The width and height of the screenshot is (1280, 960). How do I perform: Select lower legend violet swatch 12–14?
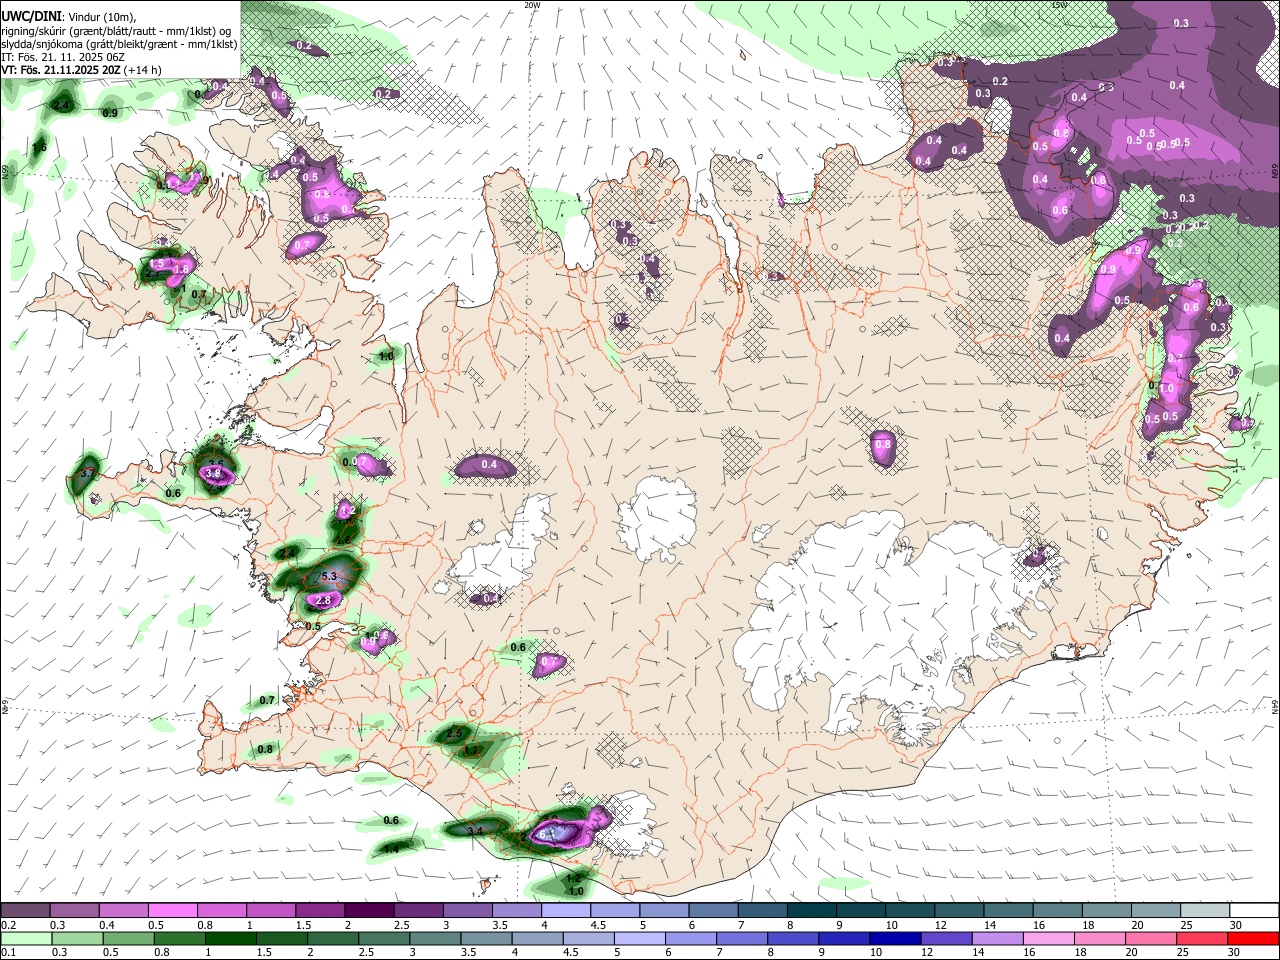pyautogui.click(x=945, y=938)
